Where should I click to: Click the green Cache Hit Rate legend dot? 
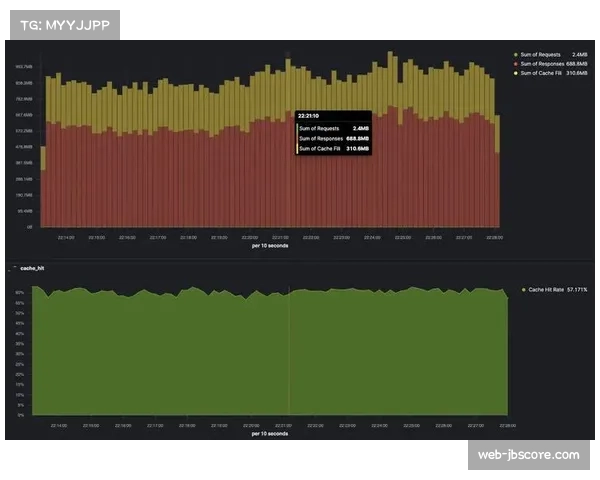[x=523, y=289]
